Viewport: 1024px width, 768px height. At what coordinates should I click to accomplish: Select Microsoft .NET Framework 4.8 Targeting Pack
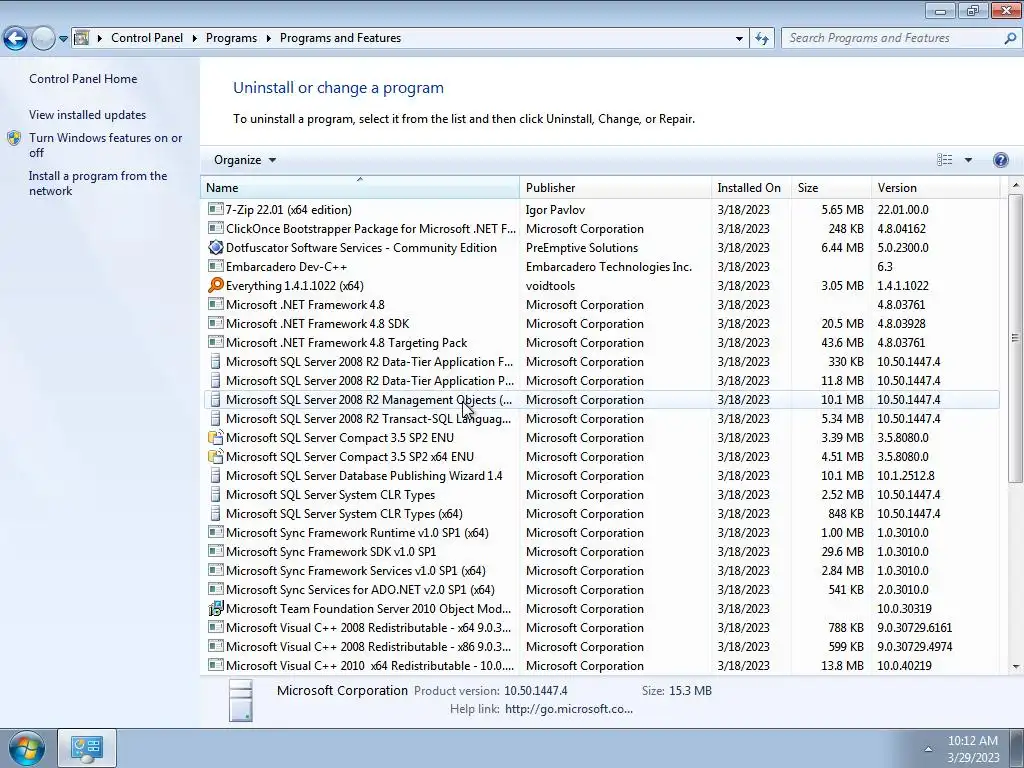click(x=601, y=342)
